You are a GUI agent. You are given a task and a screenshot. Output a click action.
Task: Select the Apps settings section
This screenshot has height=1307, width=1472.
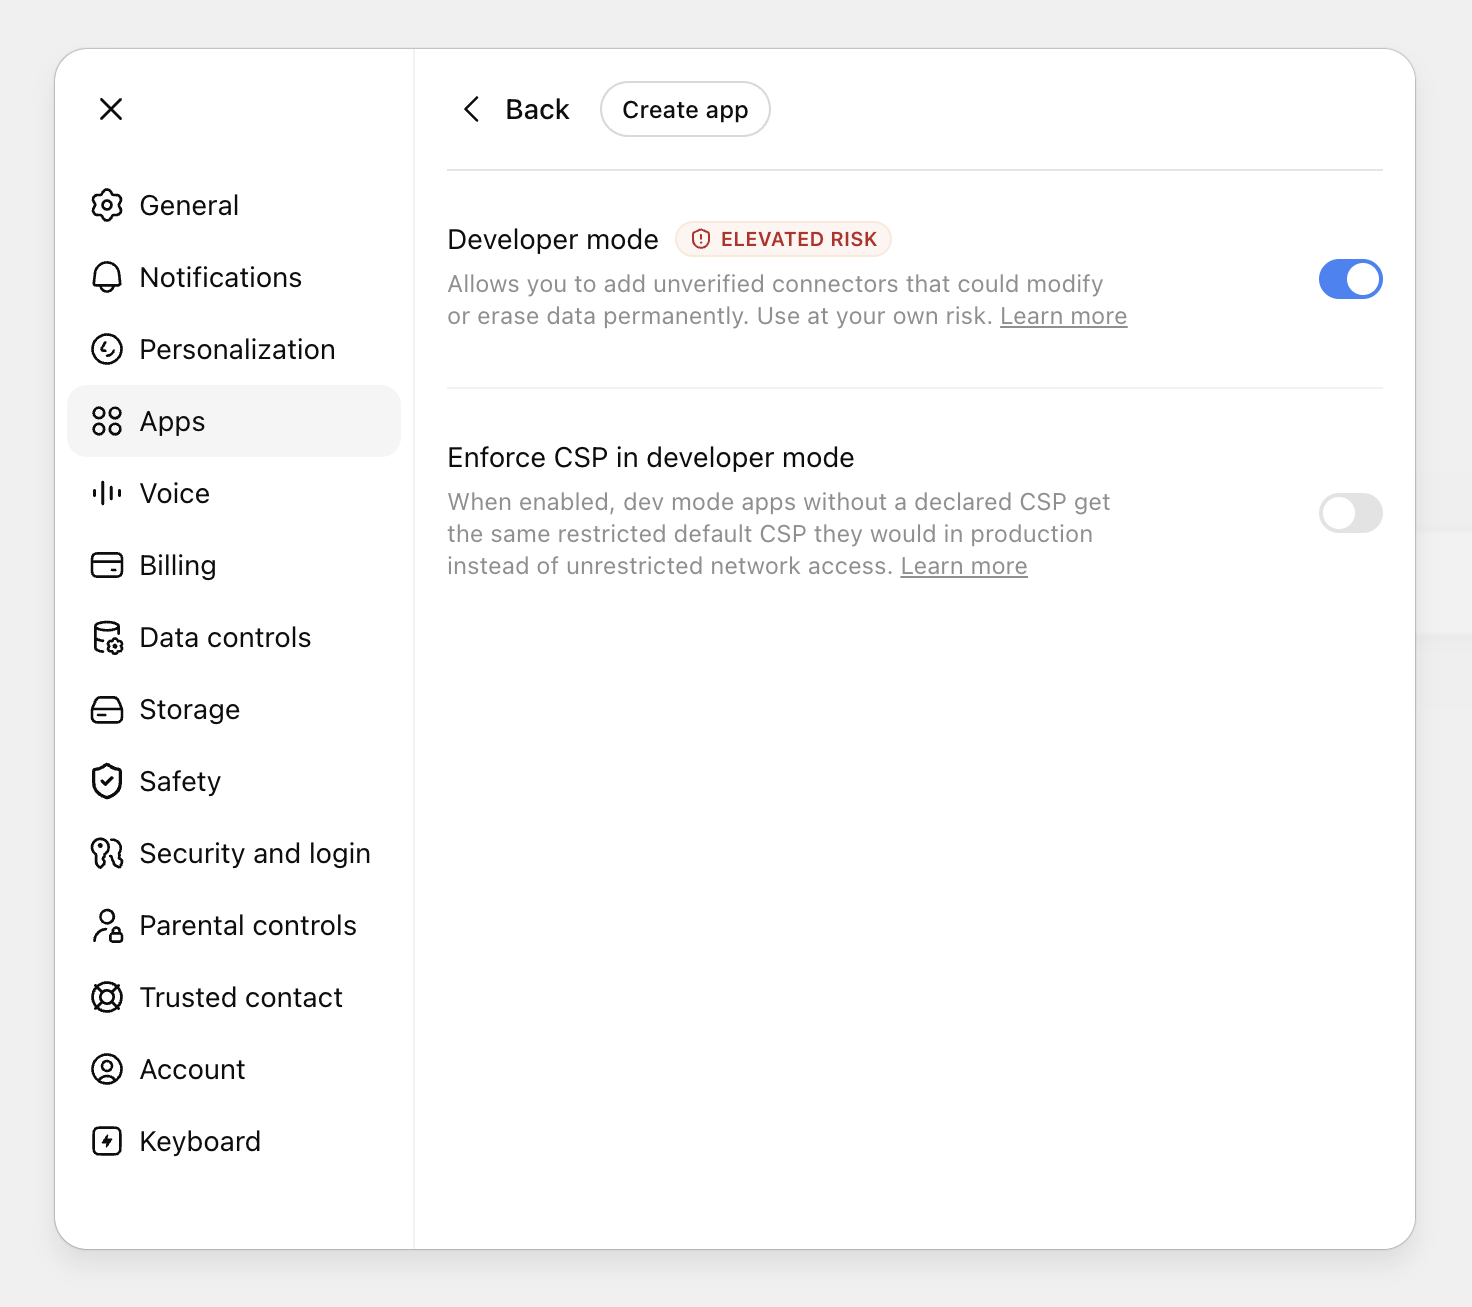(x=234, y=421)
